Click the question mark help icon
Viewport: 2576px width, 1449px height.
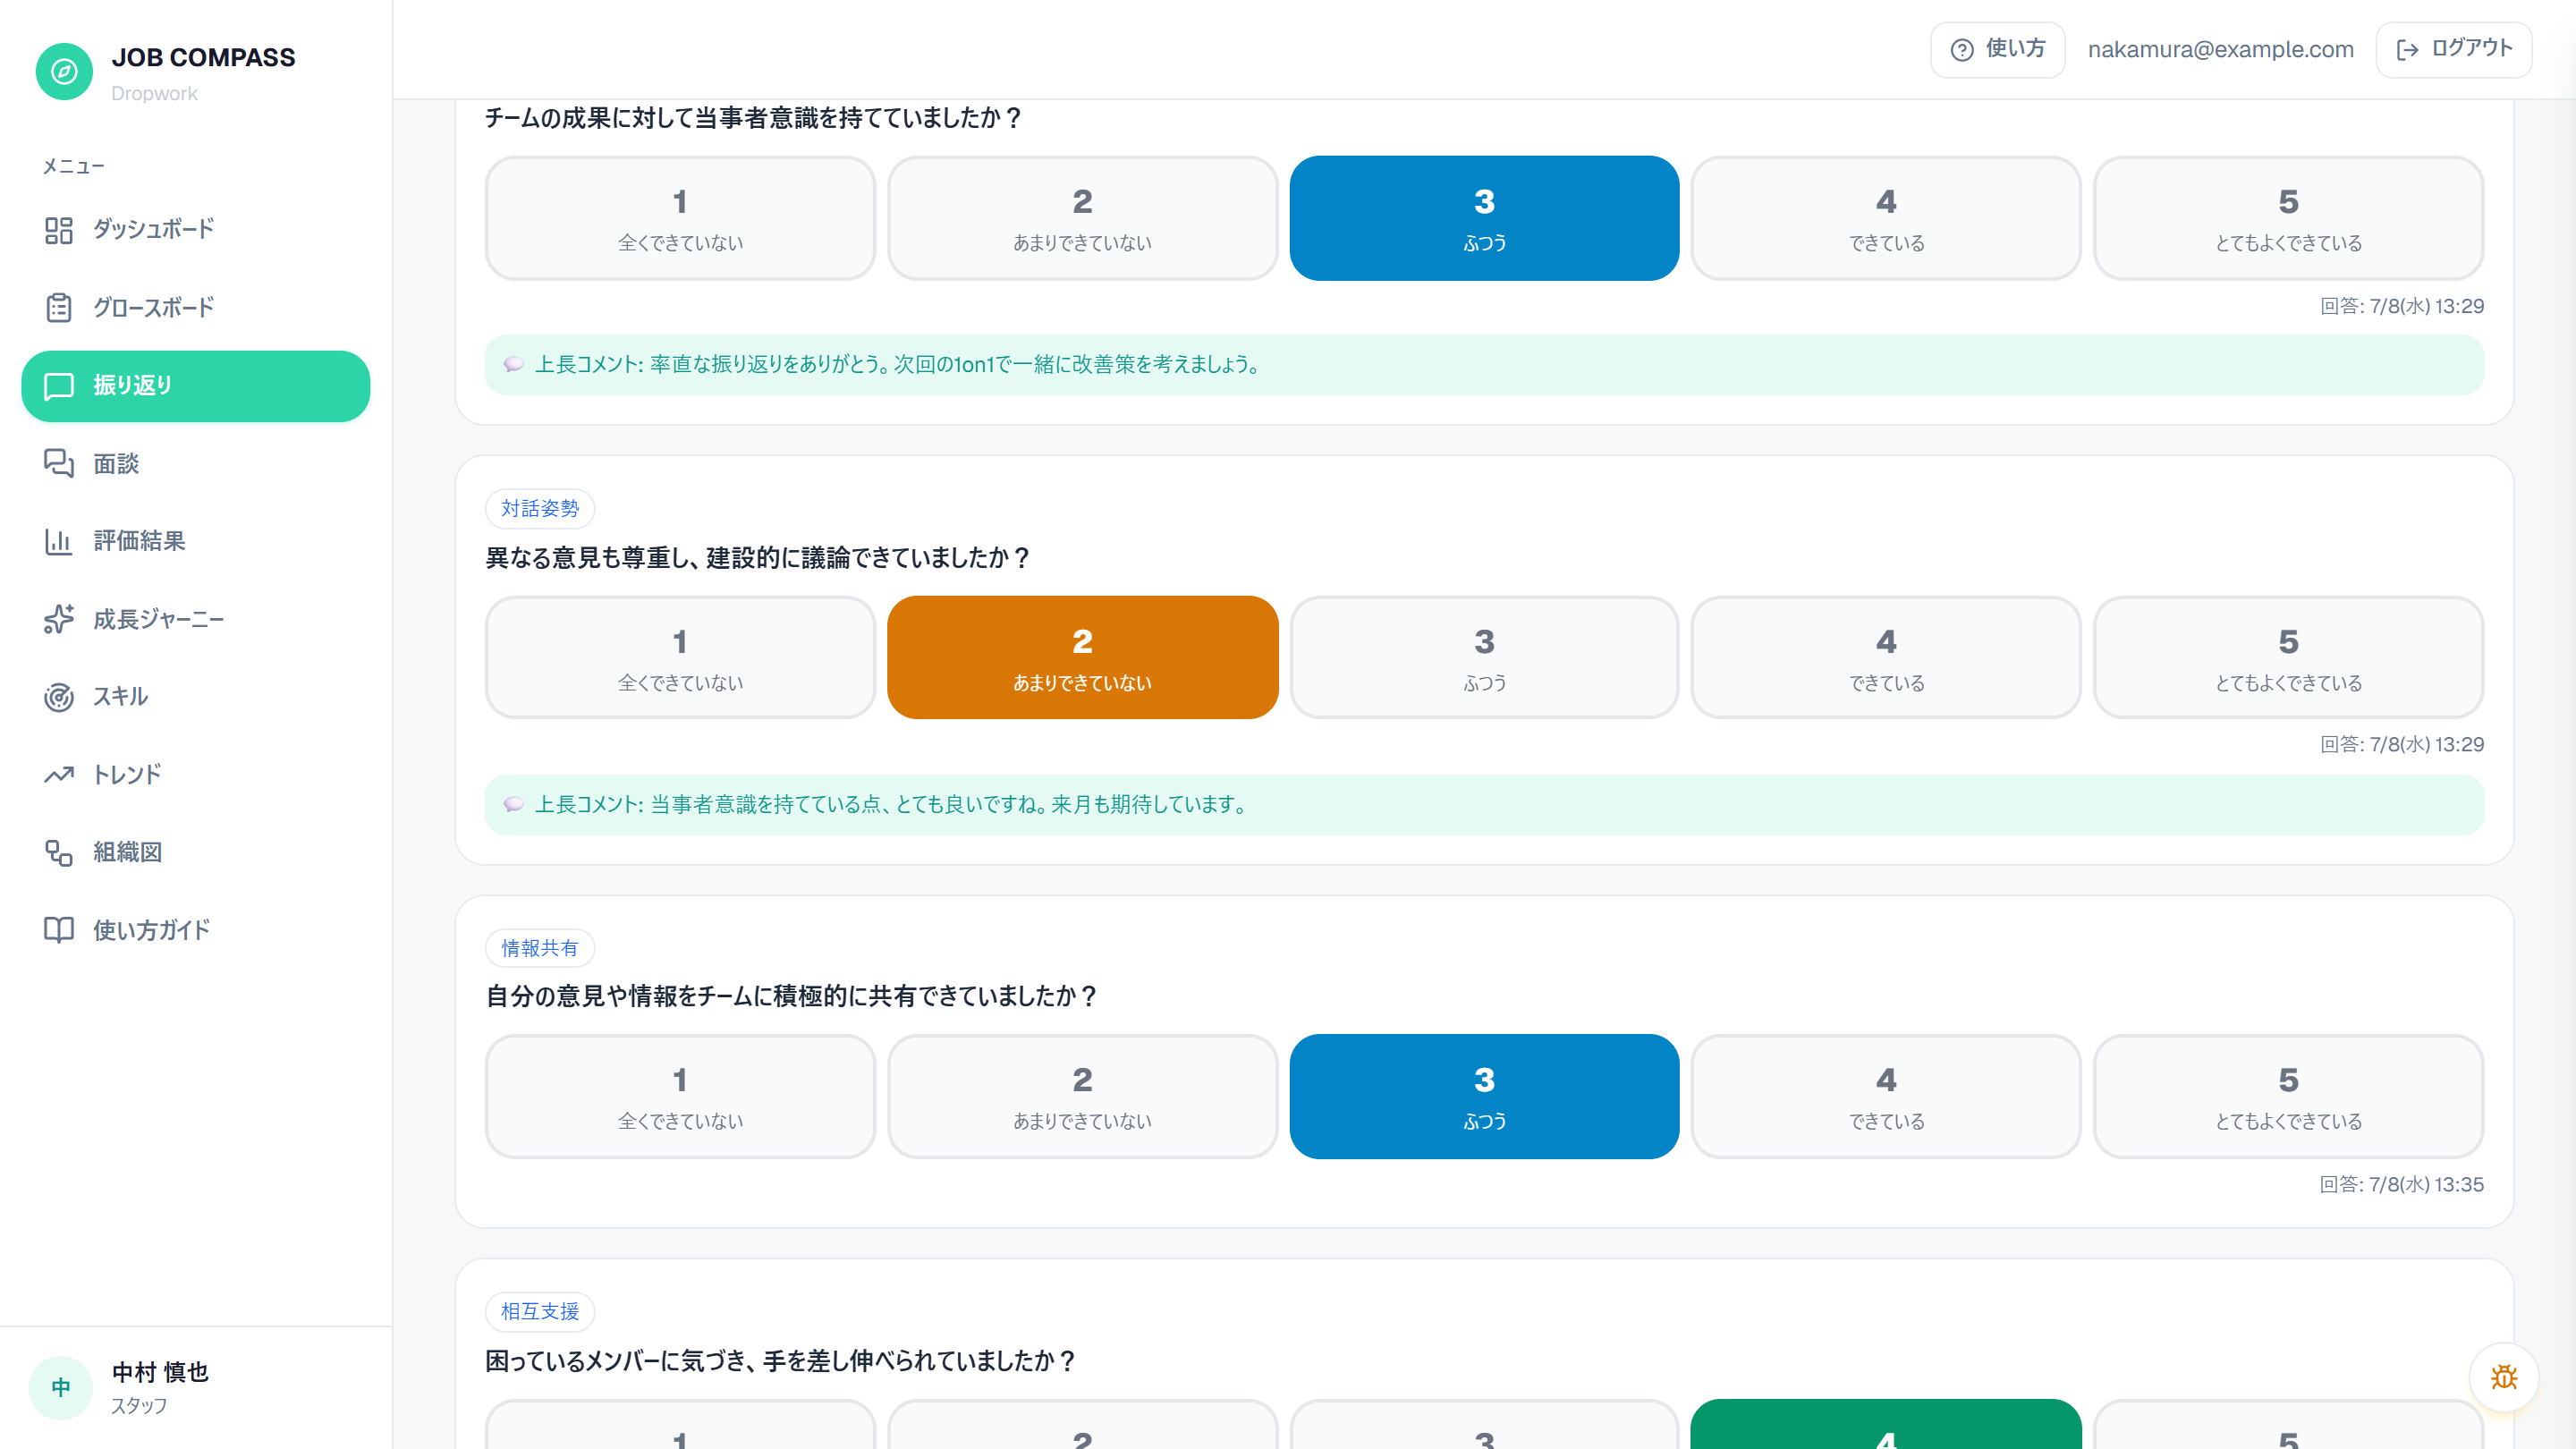pyautogui.click(x=1962, y=50)
